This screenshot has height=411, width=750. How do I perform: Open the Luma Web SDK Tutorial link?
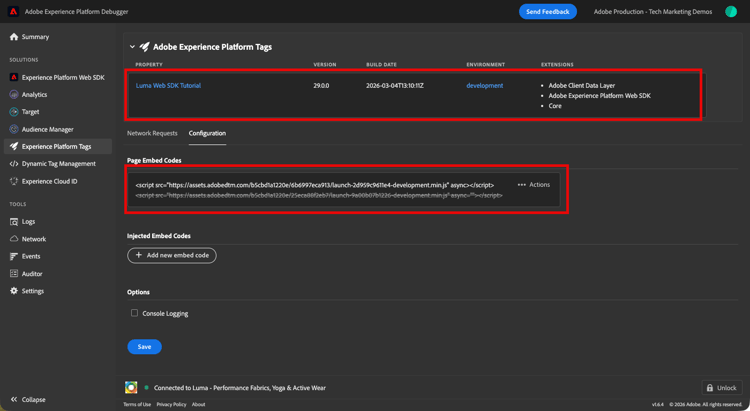[x=168, y=86]
